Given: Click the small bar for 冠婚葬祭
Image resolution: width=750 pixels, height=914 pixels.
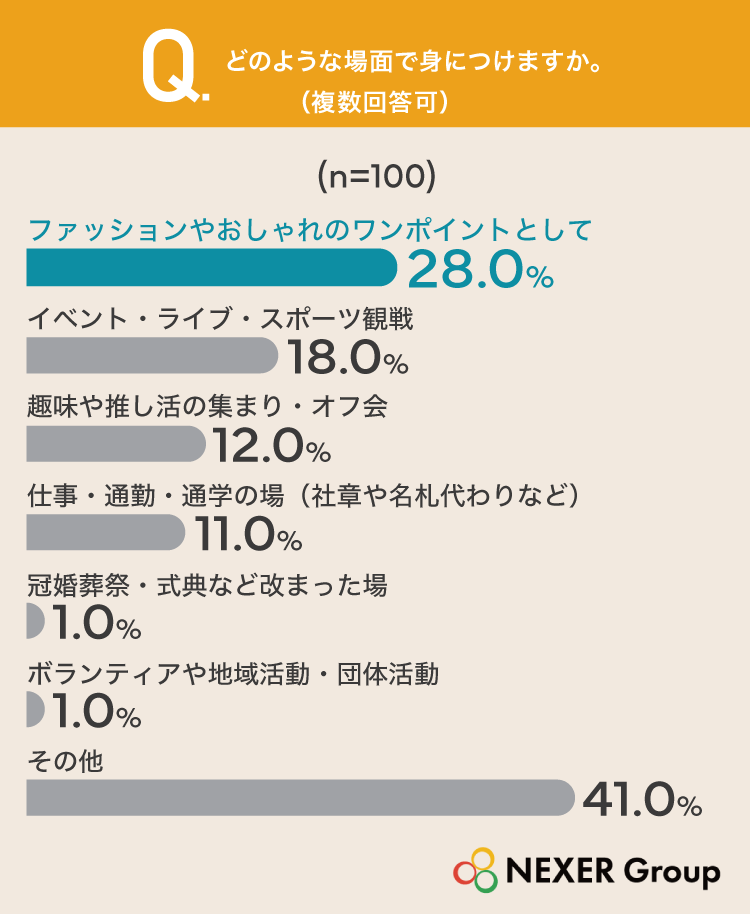Looking at the screenshot, I should click(36, 621).
